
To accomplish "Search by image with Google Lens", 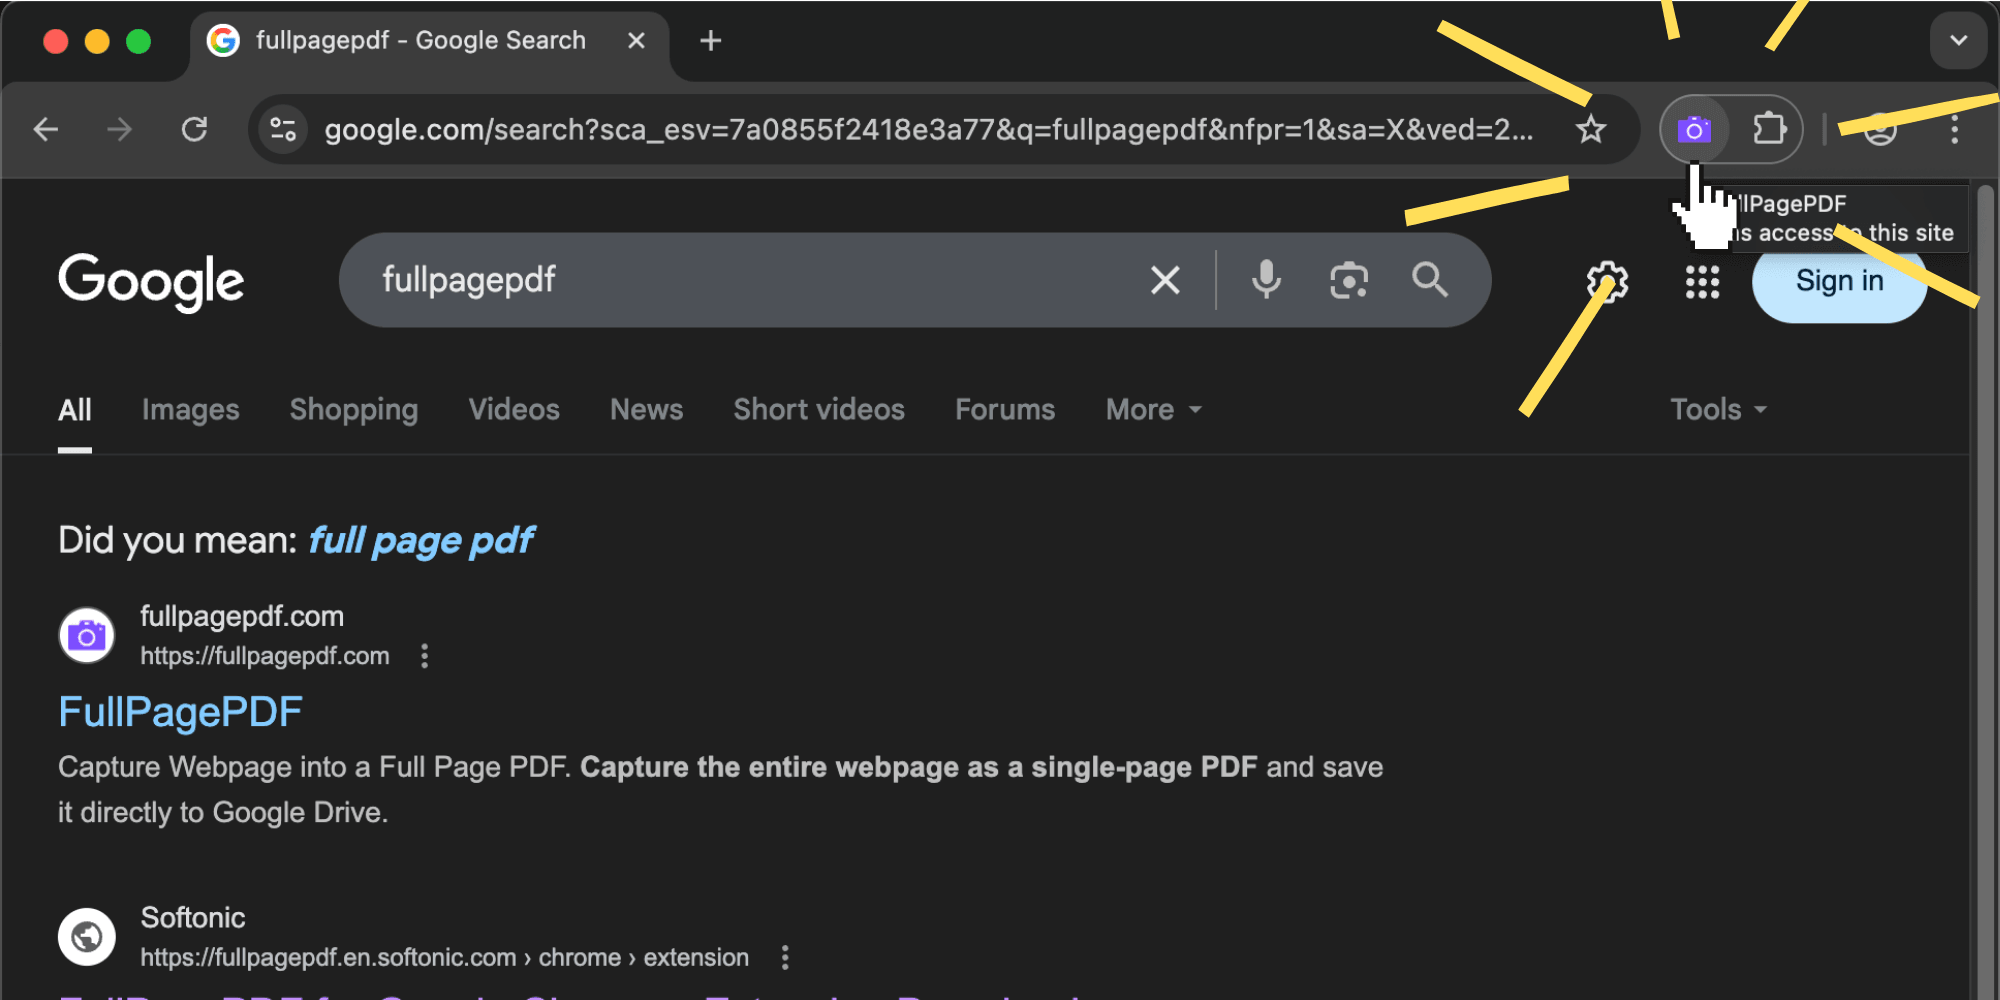I will coord(1348,280).
